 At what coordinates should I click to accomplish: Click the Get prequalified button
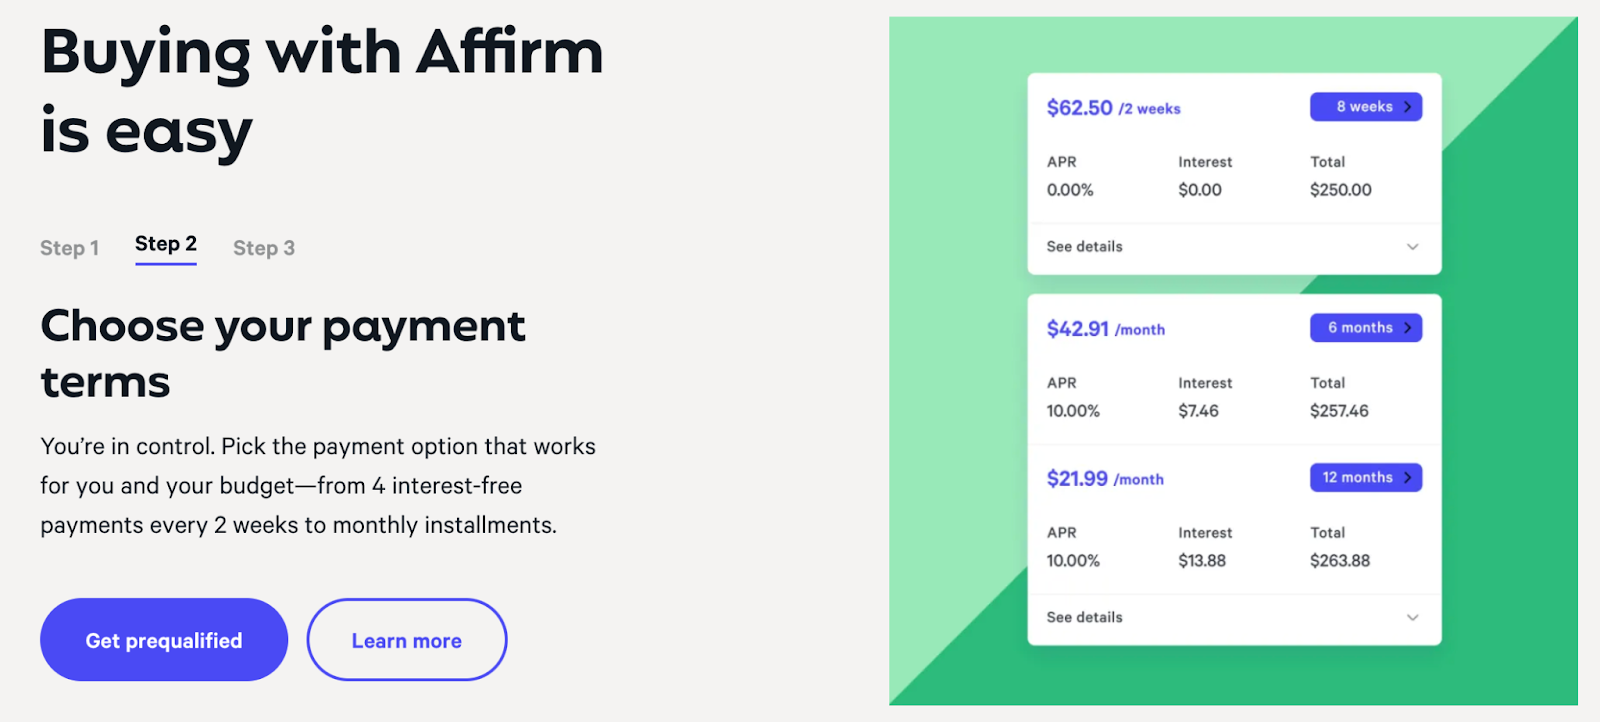coord(164,640)
